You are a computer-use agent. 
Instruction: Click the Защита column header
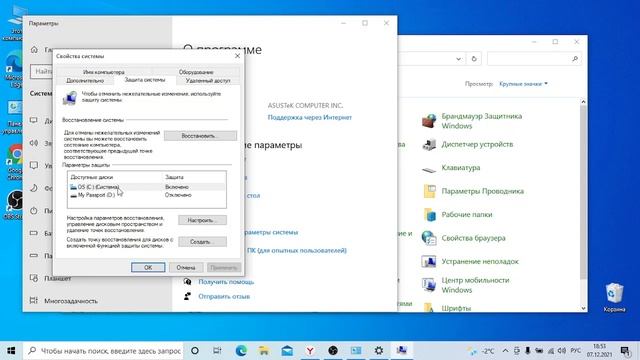(174, 177)
